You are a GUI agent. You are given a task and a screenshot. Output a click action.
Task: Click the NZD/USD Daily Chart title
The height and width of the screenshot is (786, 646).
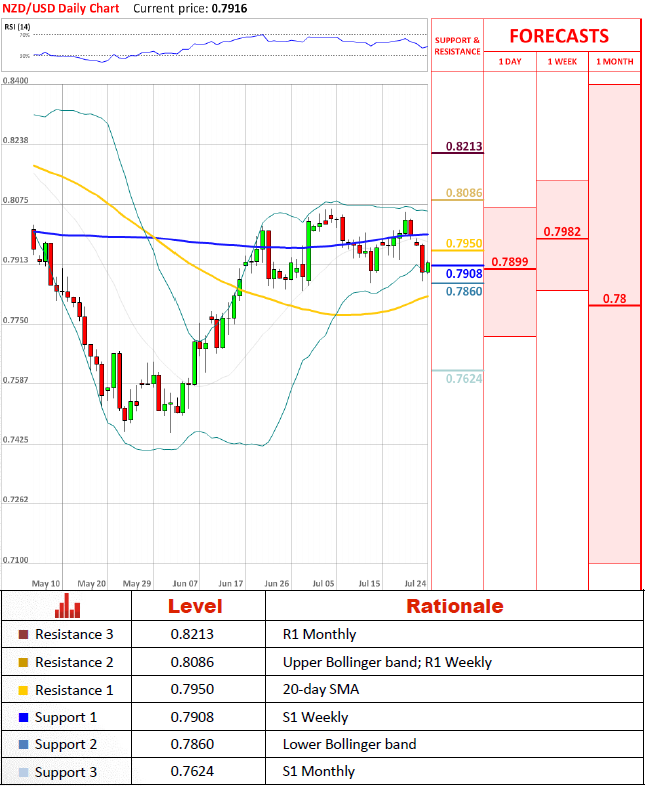pyautogui.click(x=61, y=8)
